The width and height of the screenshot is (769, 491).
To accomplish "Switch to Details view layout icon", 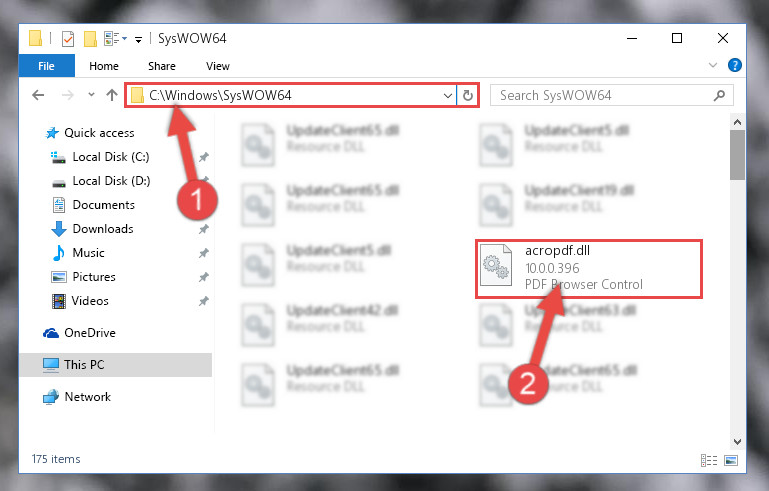I will click(709, 460).
